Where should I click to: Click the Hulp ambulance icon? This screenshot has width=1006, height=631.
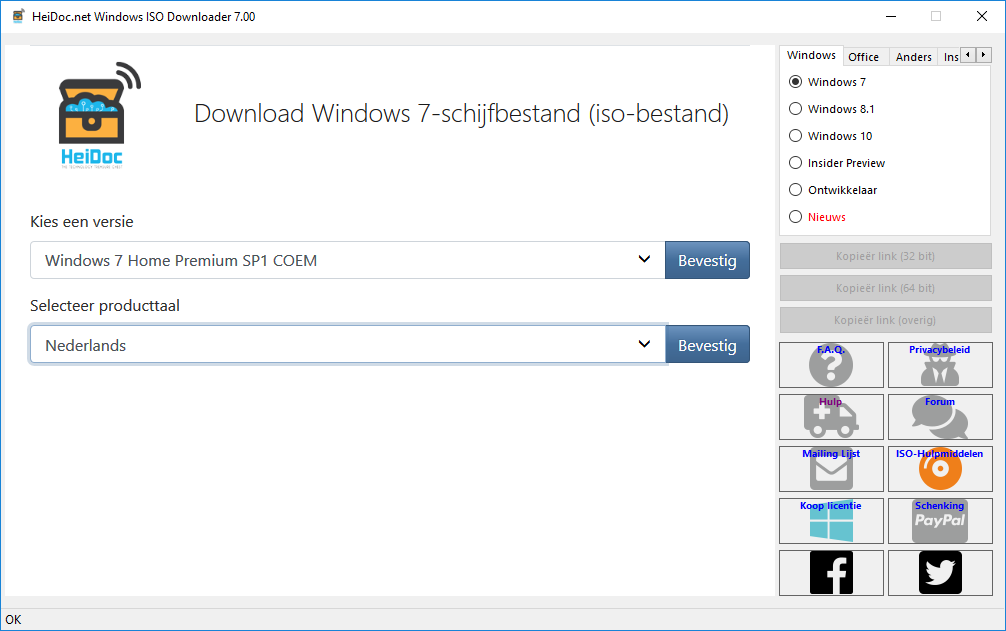[x=831, y=417]
